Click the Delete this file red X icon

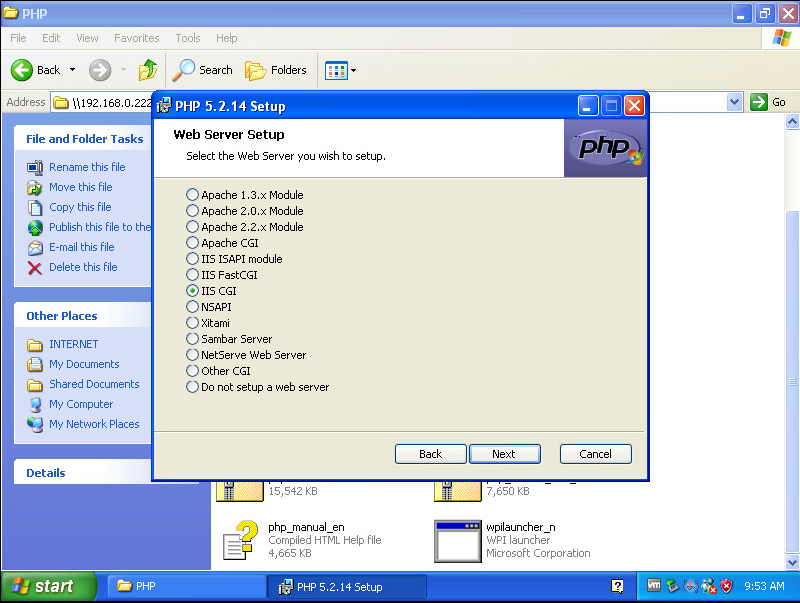tap(35, 267)
